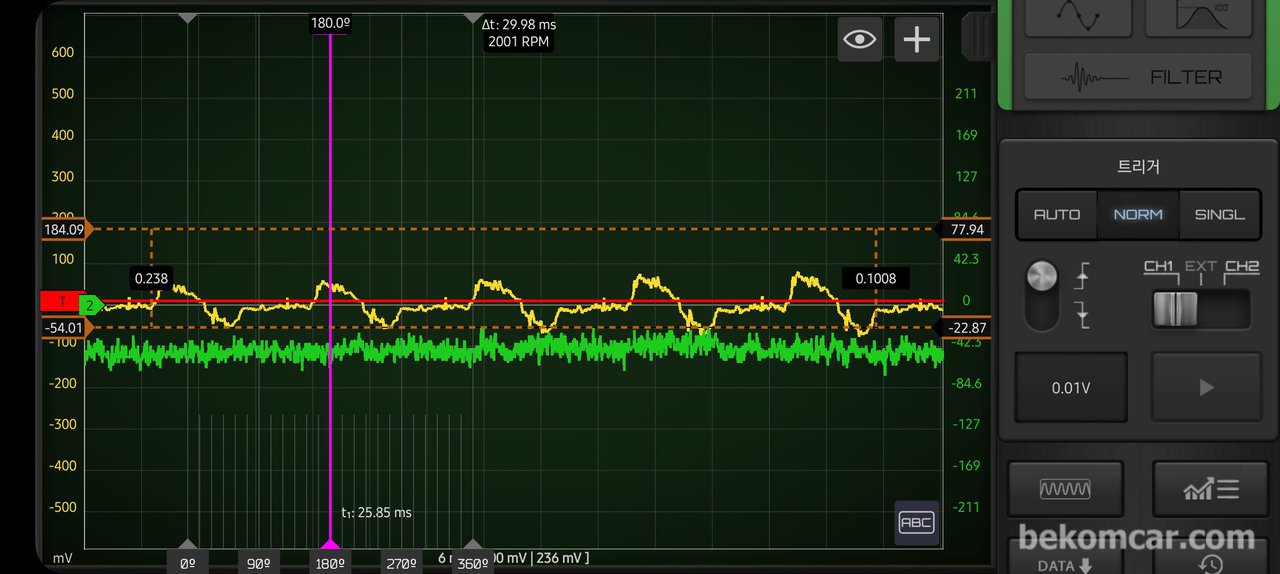Tap the Δt: 29.98 ms readout

(519, 25)
